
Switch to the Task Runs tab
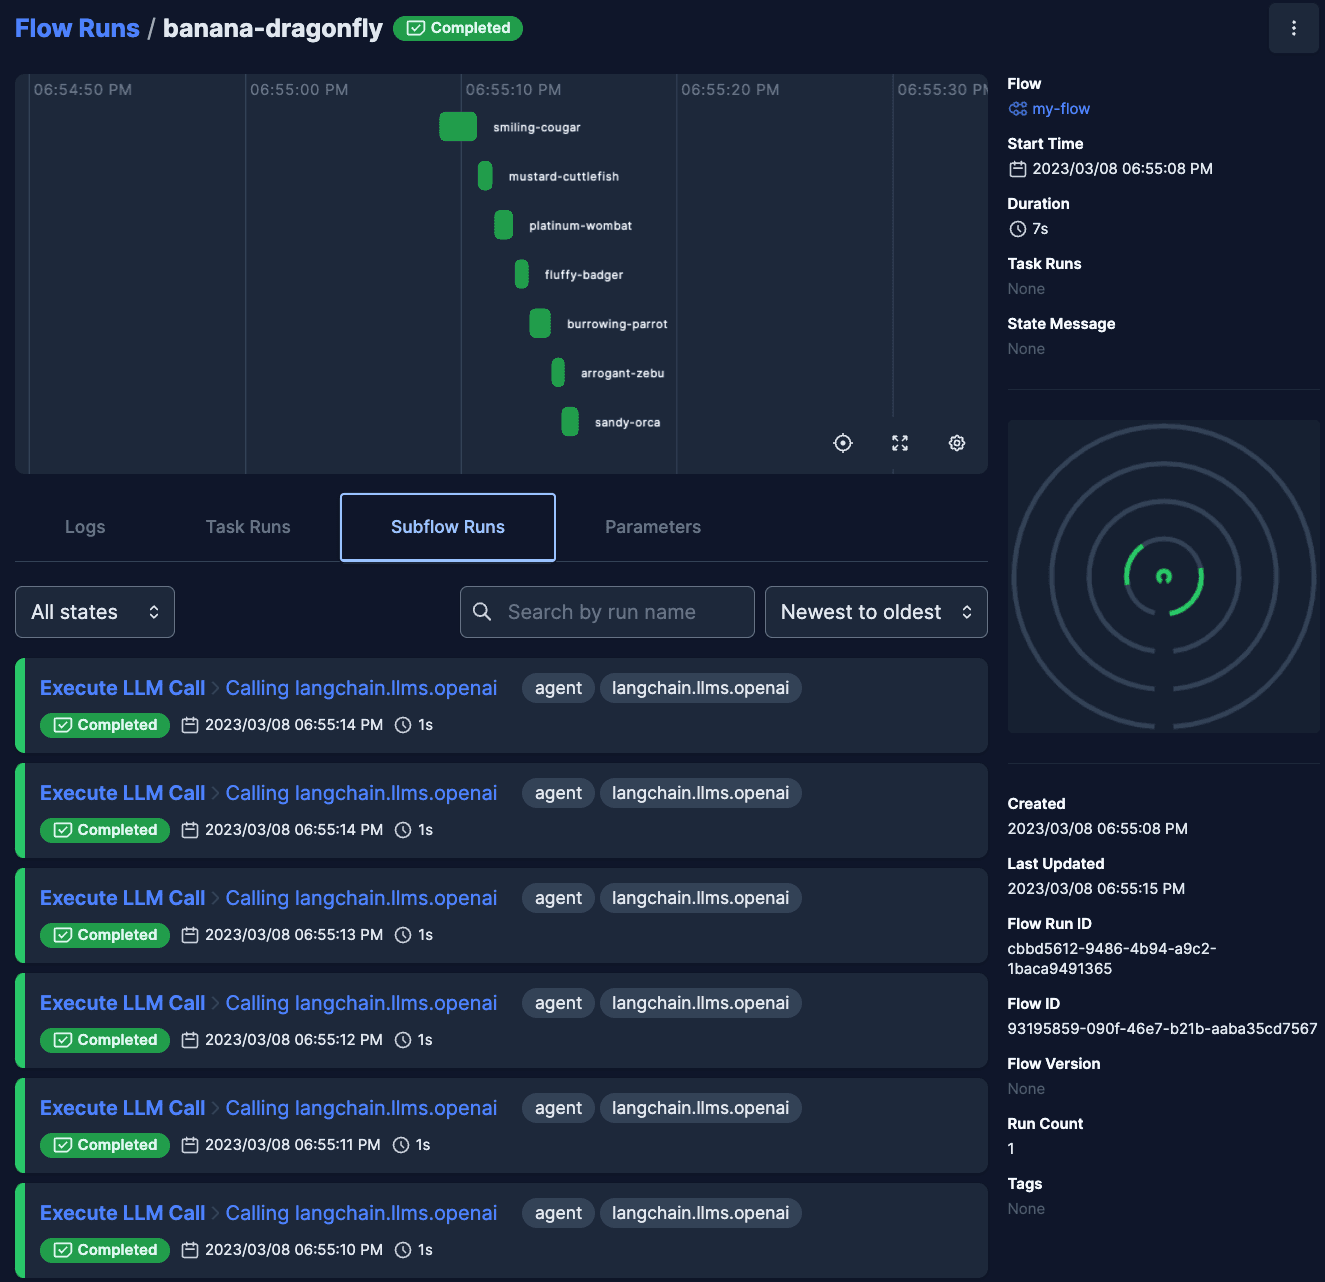point(248,527)
